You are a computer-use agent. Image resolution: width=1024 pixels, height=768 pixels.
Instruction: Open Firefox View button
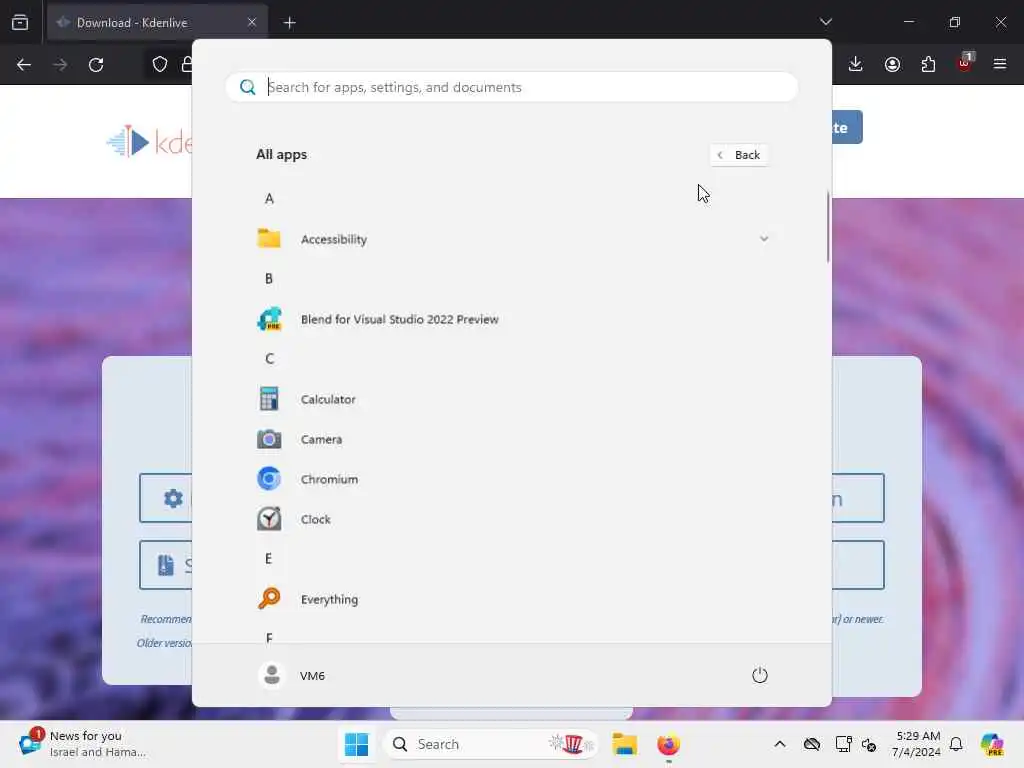click(x=20, y=23)
